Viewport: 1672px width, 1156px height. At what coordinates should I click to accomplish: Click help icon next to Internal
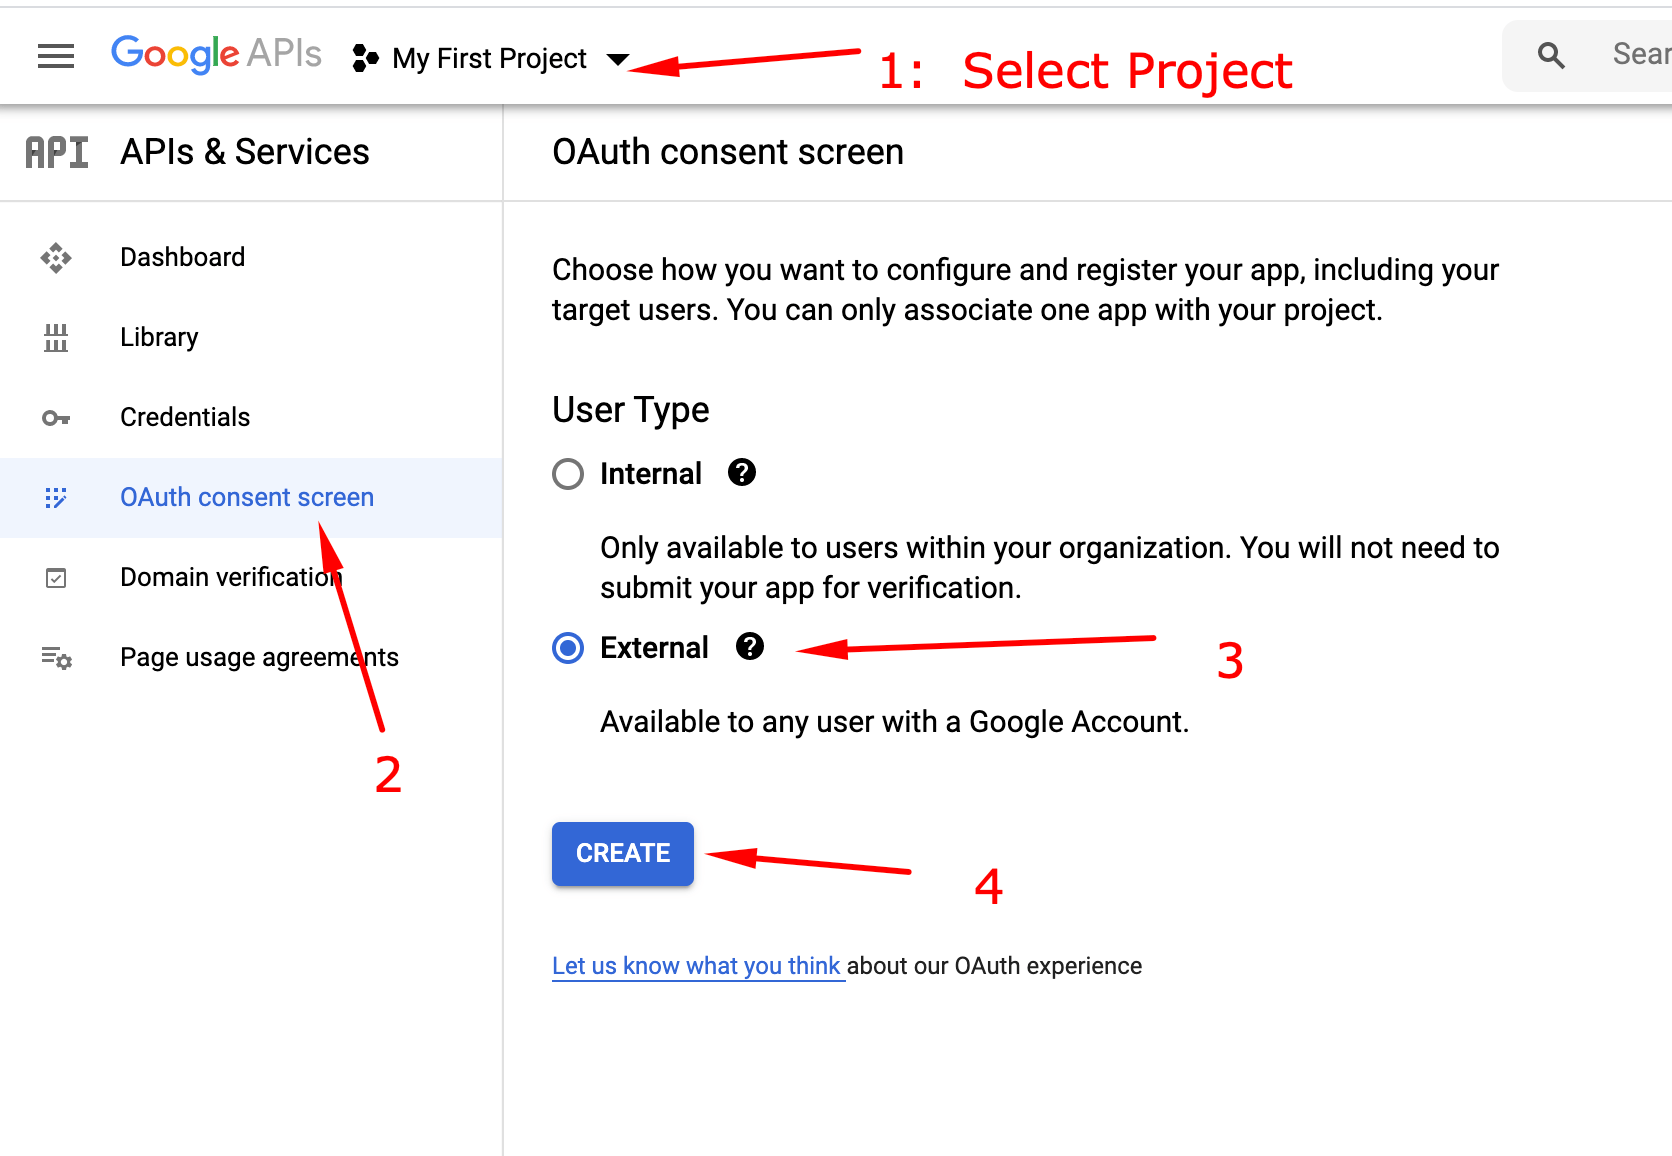(x=742, y=473)
